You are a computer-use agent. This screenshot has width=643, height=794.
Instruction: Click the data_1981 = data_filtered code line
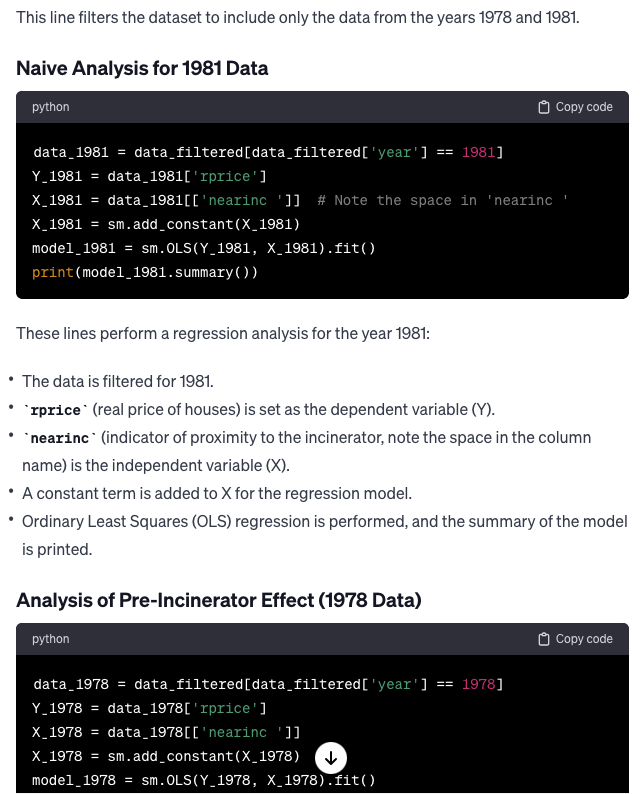coord(268,152)
